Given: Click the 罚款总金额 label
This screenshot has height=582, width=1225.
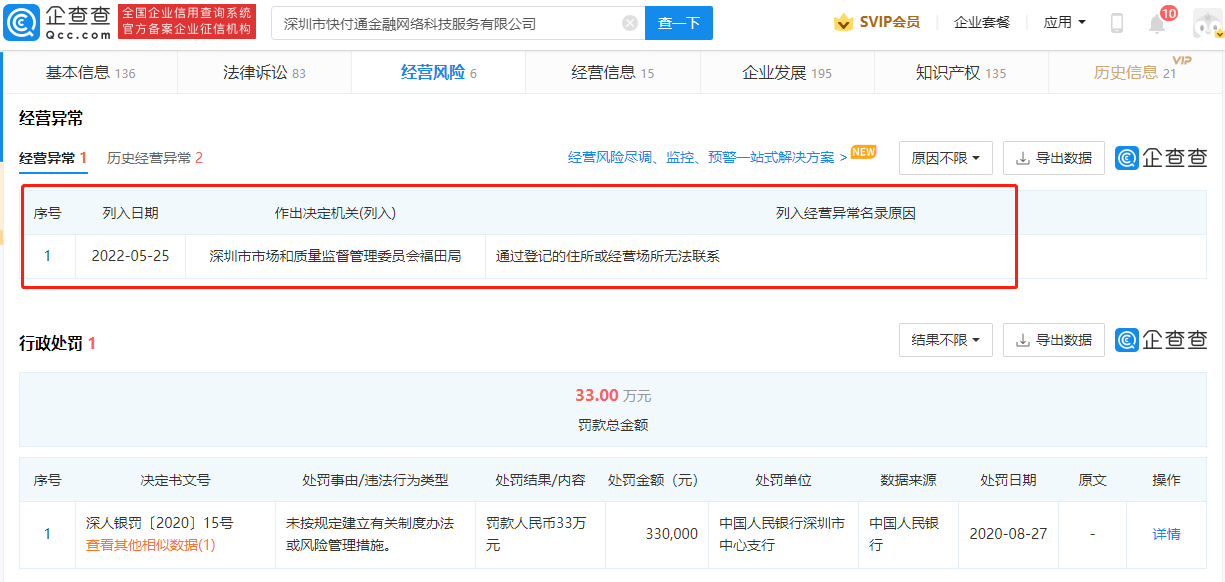Looking at the screenshot, I should [x=613, y=425].
